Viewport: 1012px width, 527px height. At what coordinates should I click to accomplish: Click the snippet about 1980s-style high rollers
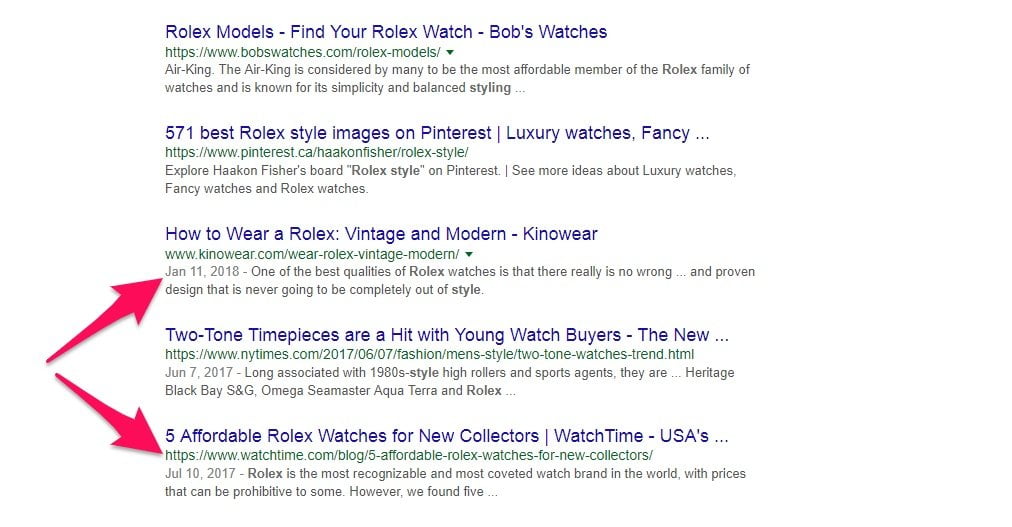click(450, 382)
